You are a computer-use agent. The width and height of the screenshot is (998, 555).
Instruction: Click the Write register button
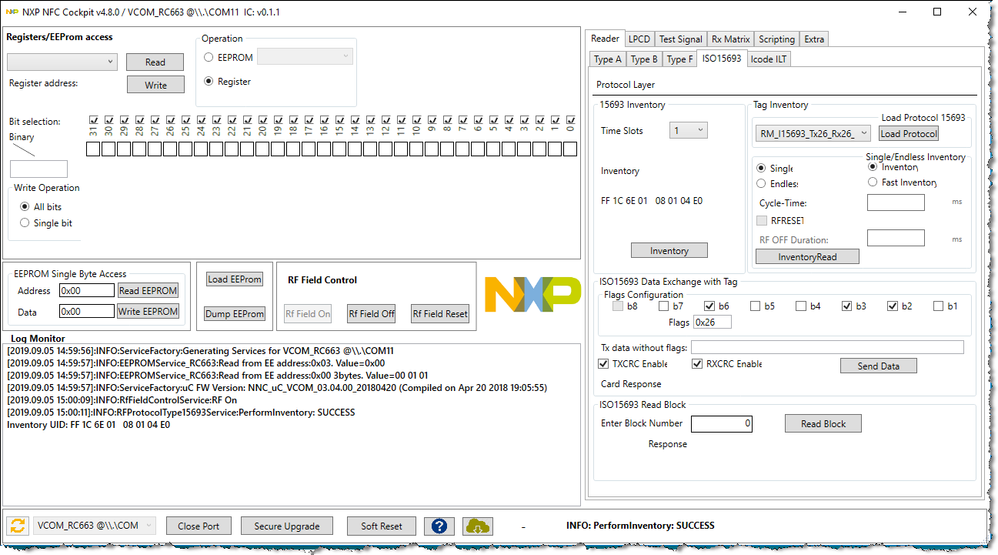[x=155, y=85]
